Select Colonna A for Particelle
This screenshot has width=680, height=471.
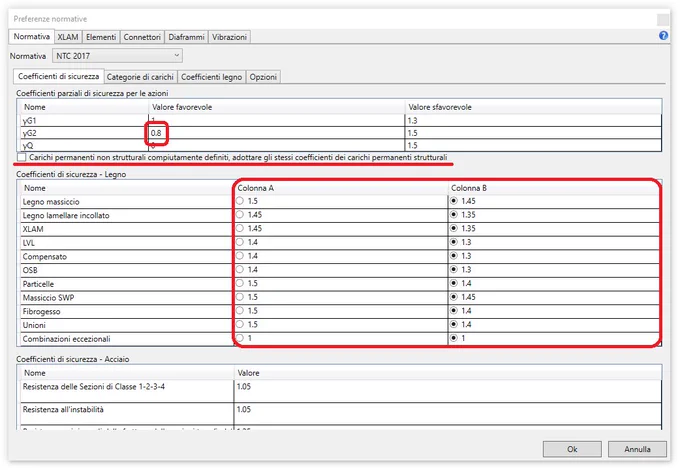coord(240,283)
